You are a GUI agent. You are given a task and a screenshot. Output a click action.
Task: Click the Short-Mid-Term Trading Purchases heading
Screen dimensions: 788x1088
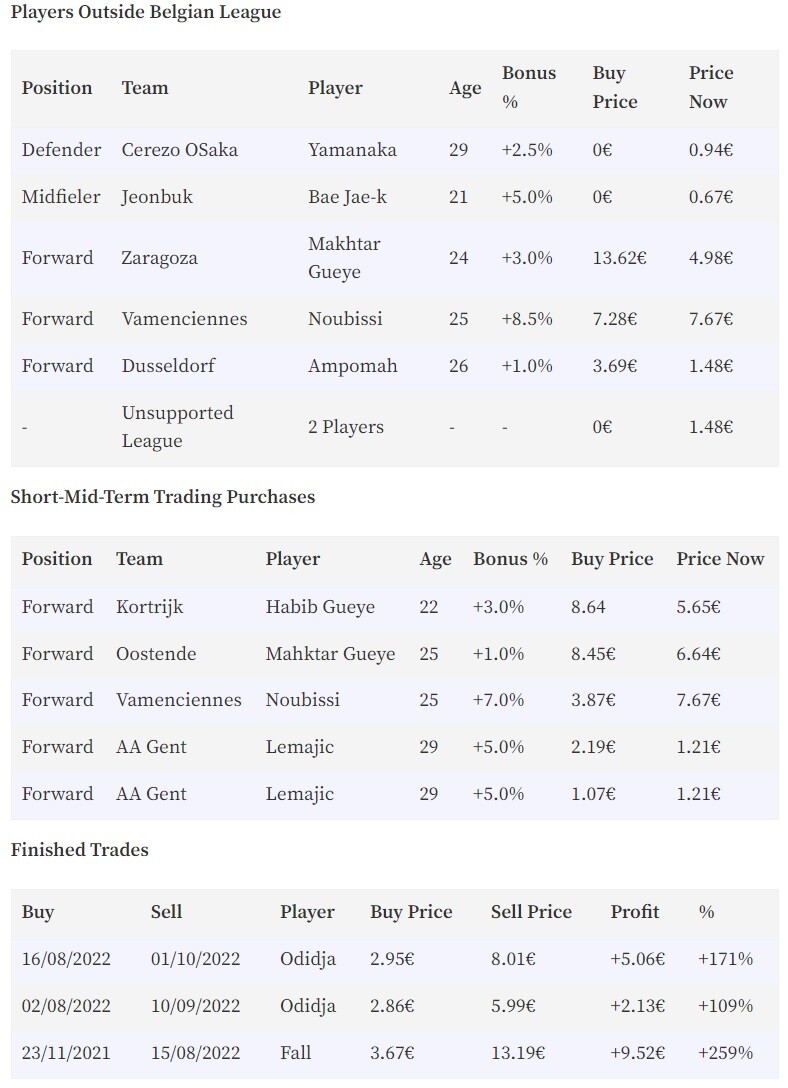point(163,497)
